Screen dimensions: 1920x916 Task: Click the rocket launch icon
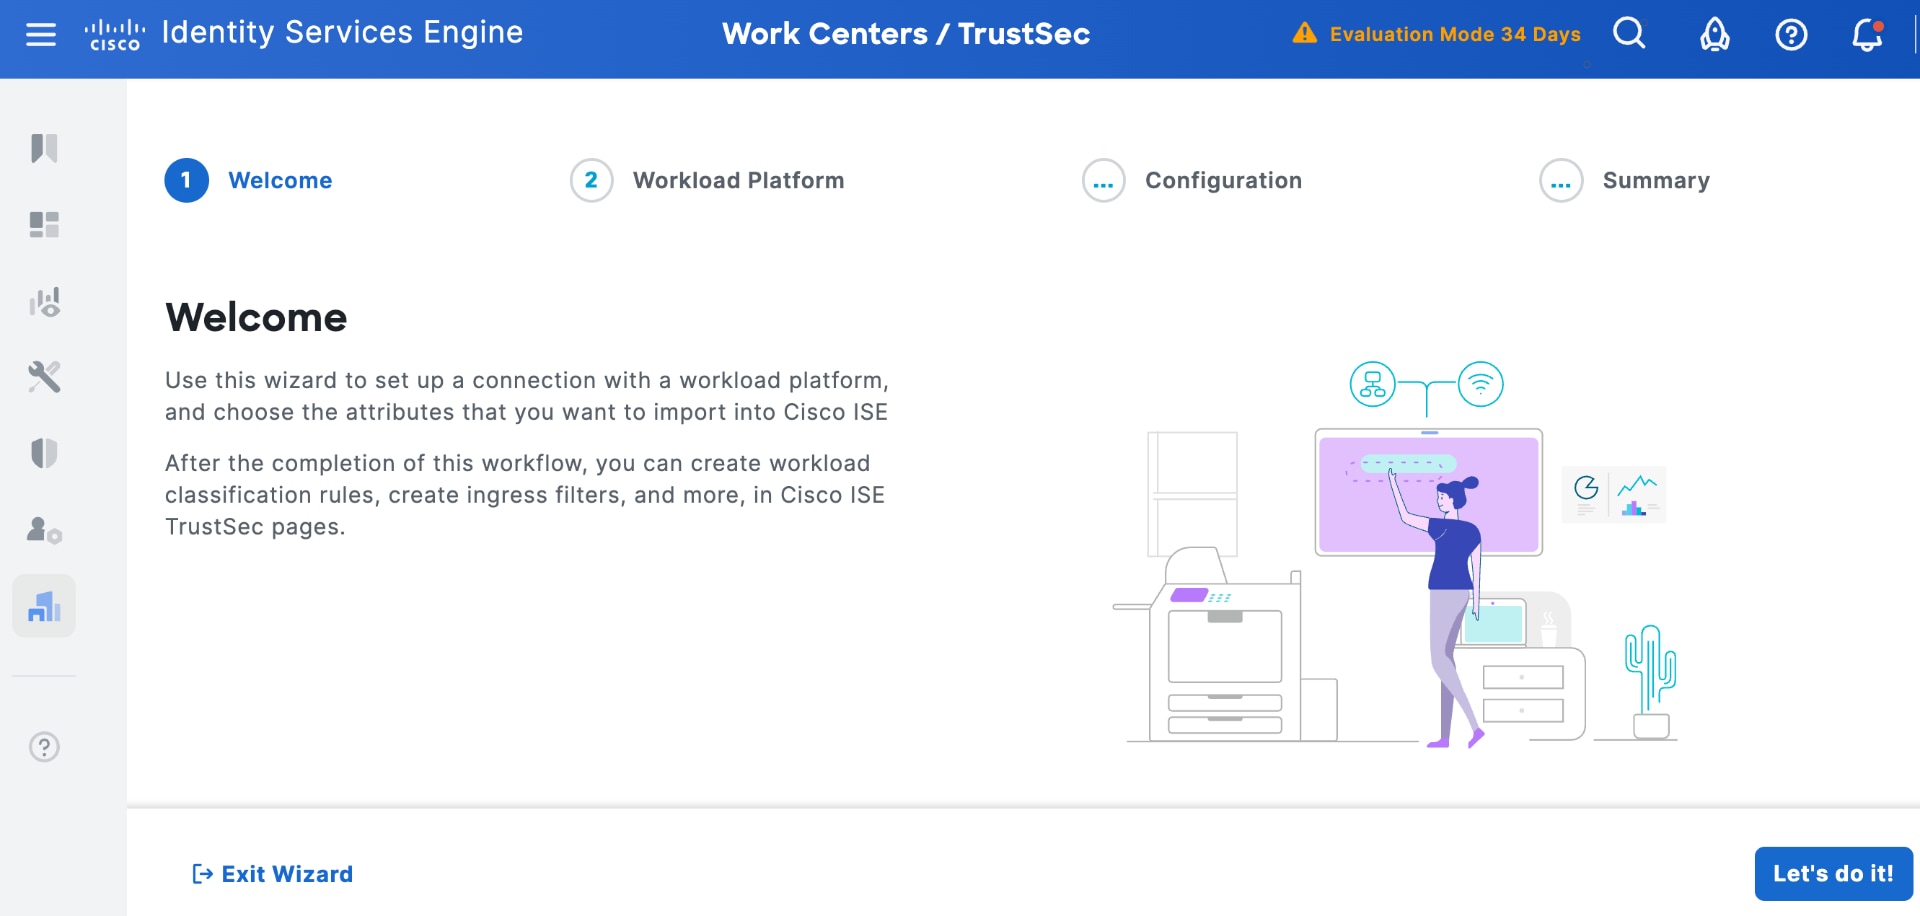click(x=1714, y=35)
